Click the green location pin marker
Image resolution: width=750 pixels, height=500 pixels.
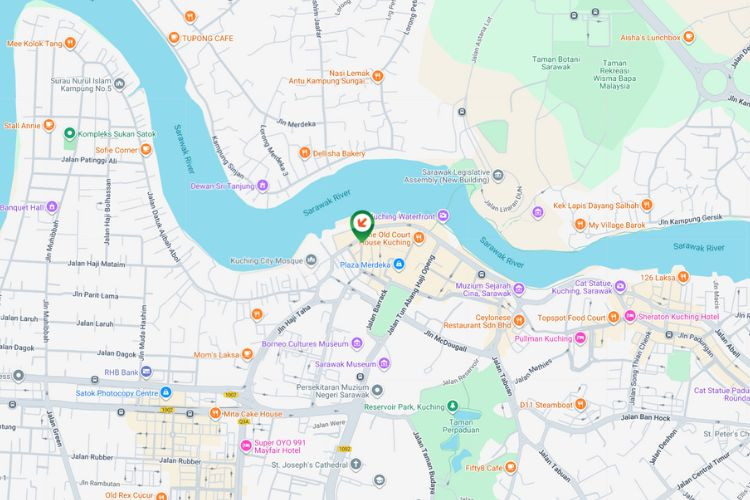[x=362, y=225]
